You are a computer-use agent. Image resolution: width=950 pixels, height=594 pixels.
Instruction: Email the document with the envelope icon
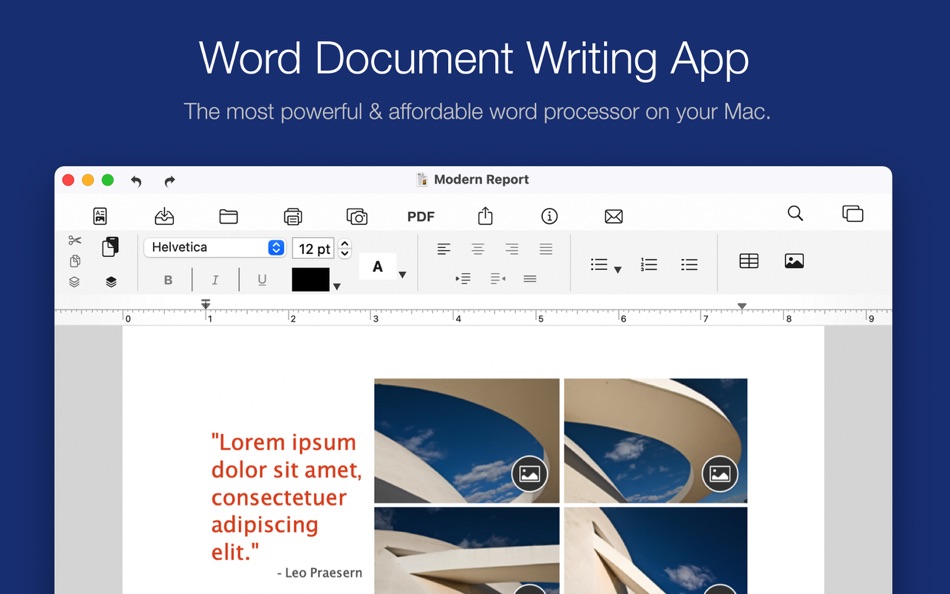[x=614, y=216]
